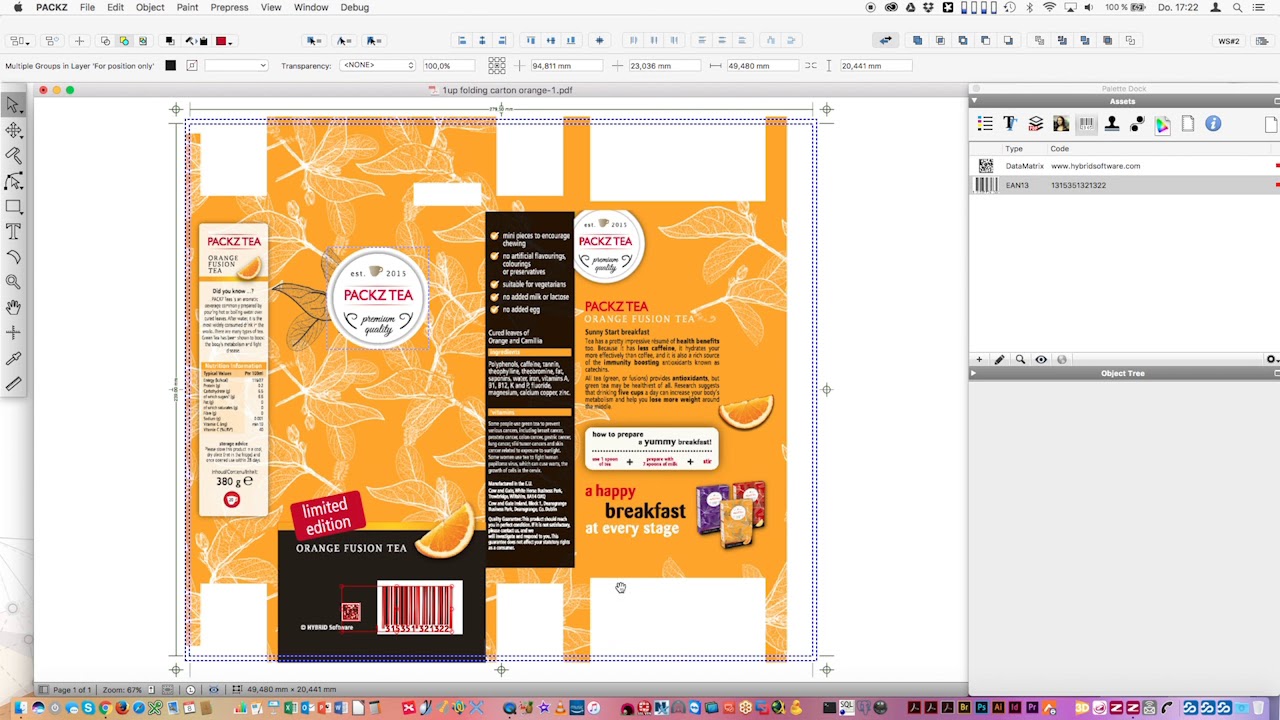Click the height field 20,441 mm
Image resolution: width=1280 pixels, height=720 pixels.
pos(876,66)
